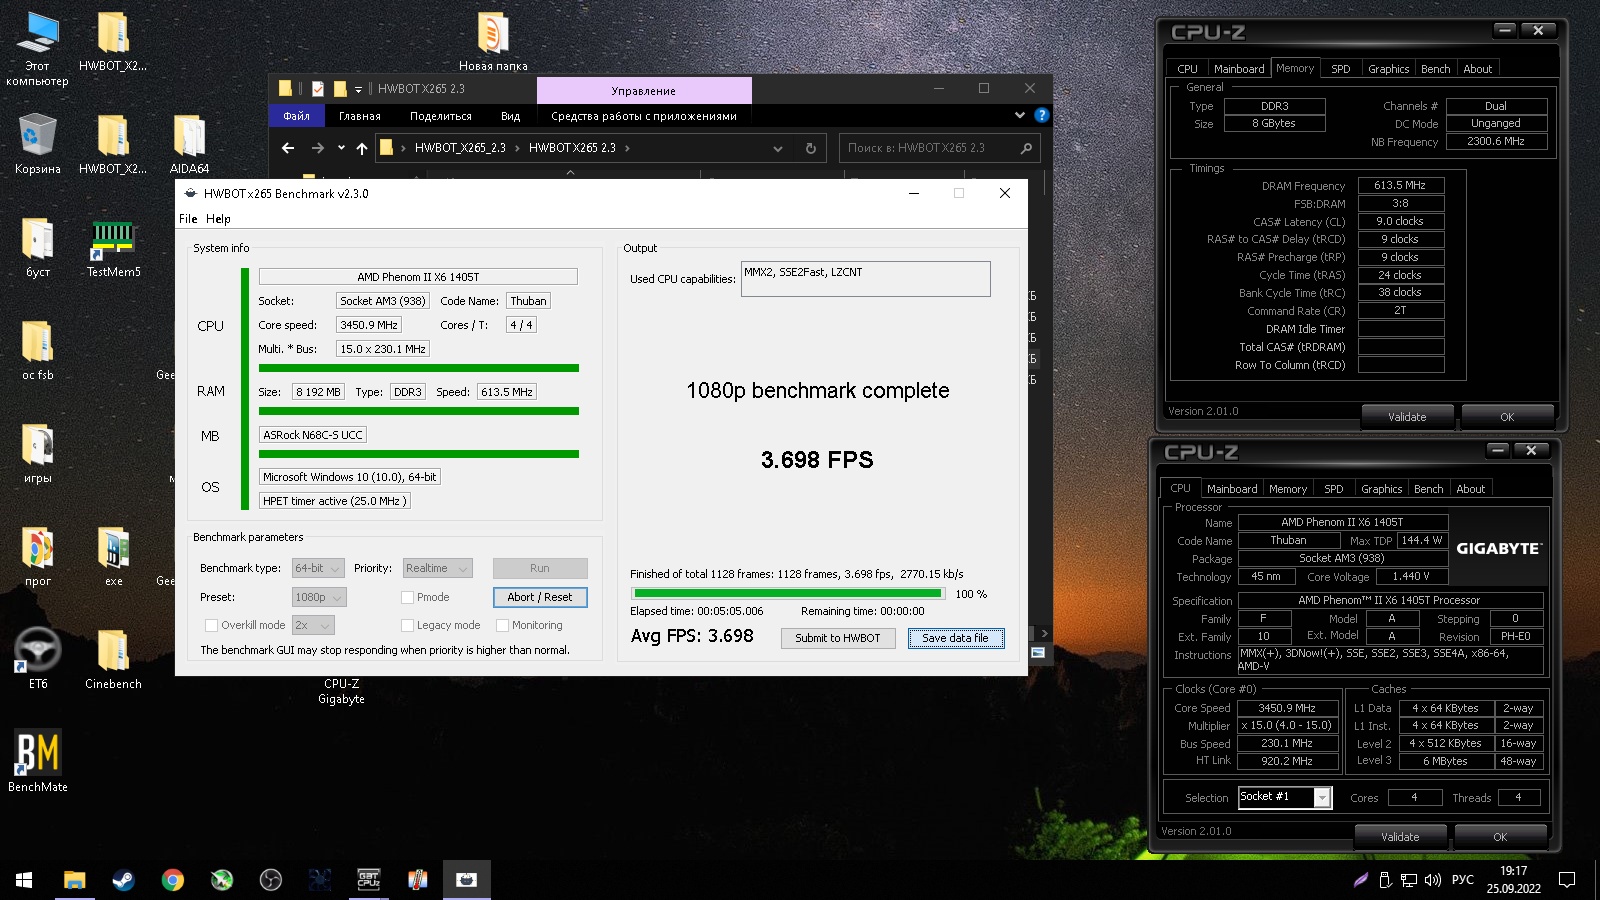Open the 'игры' desktop folder

click(38, 455)
